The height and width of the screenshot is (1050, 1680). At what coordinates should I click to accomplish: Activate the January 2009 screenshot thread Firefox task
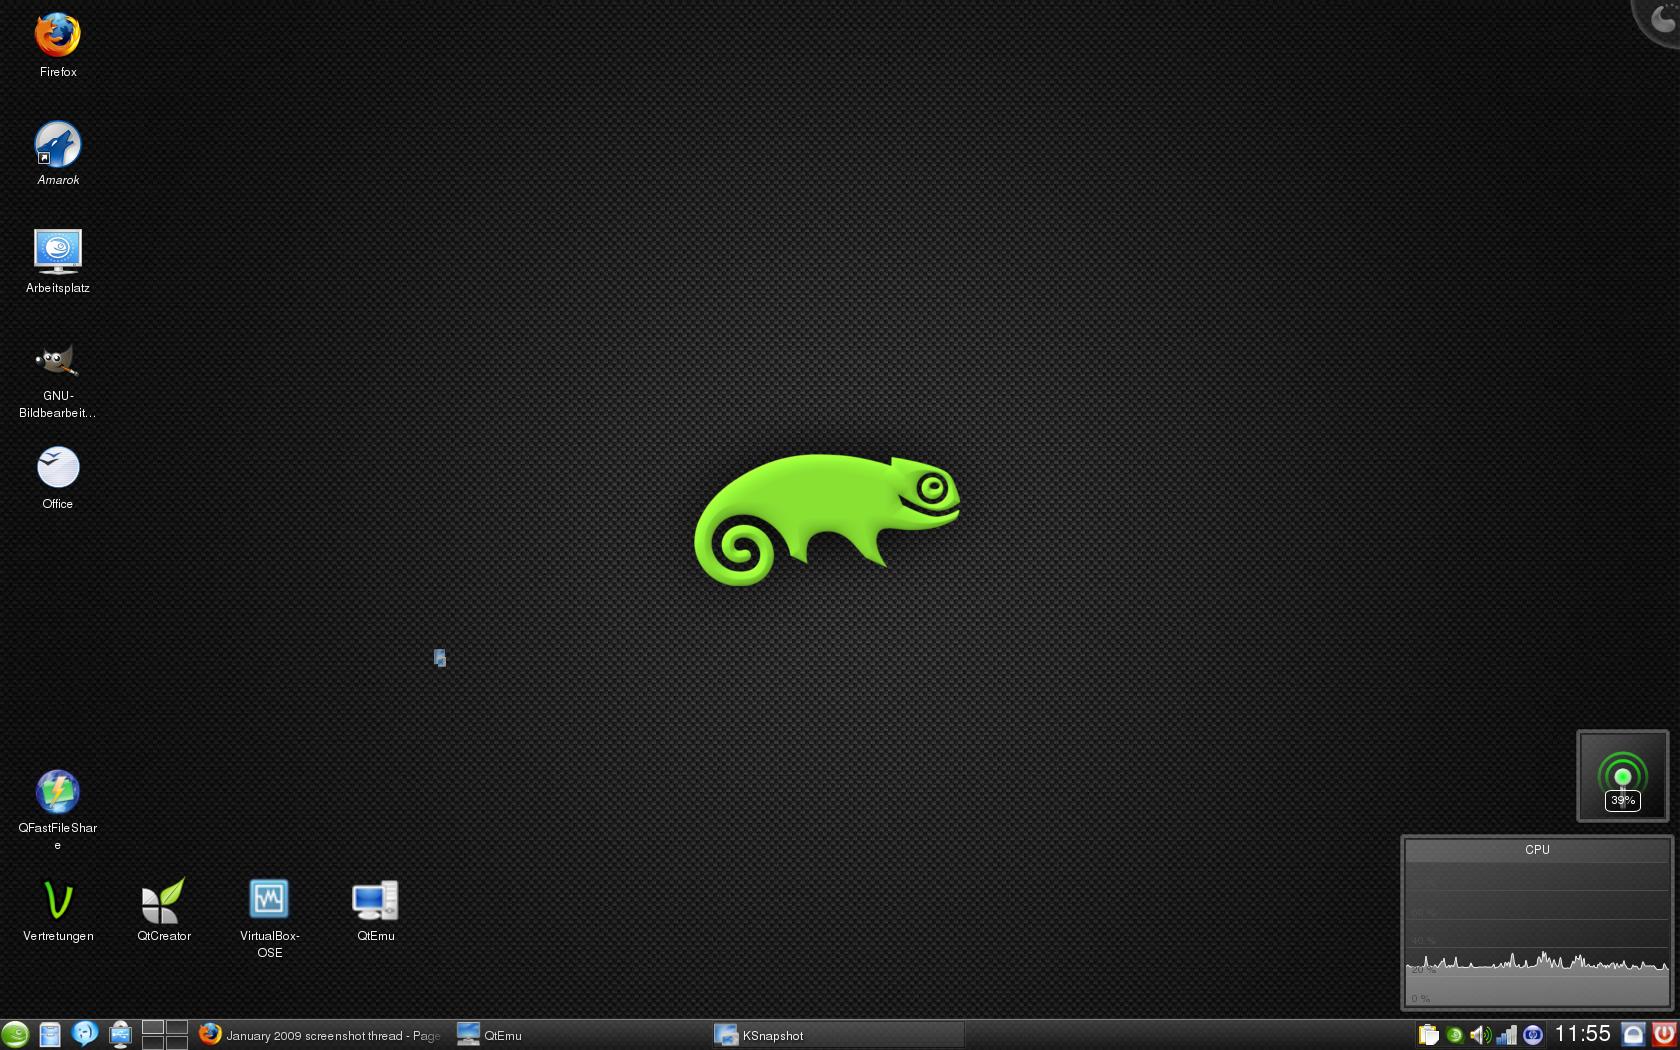point(322,1035)
